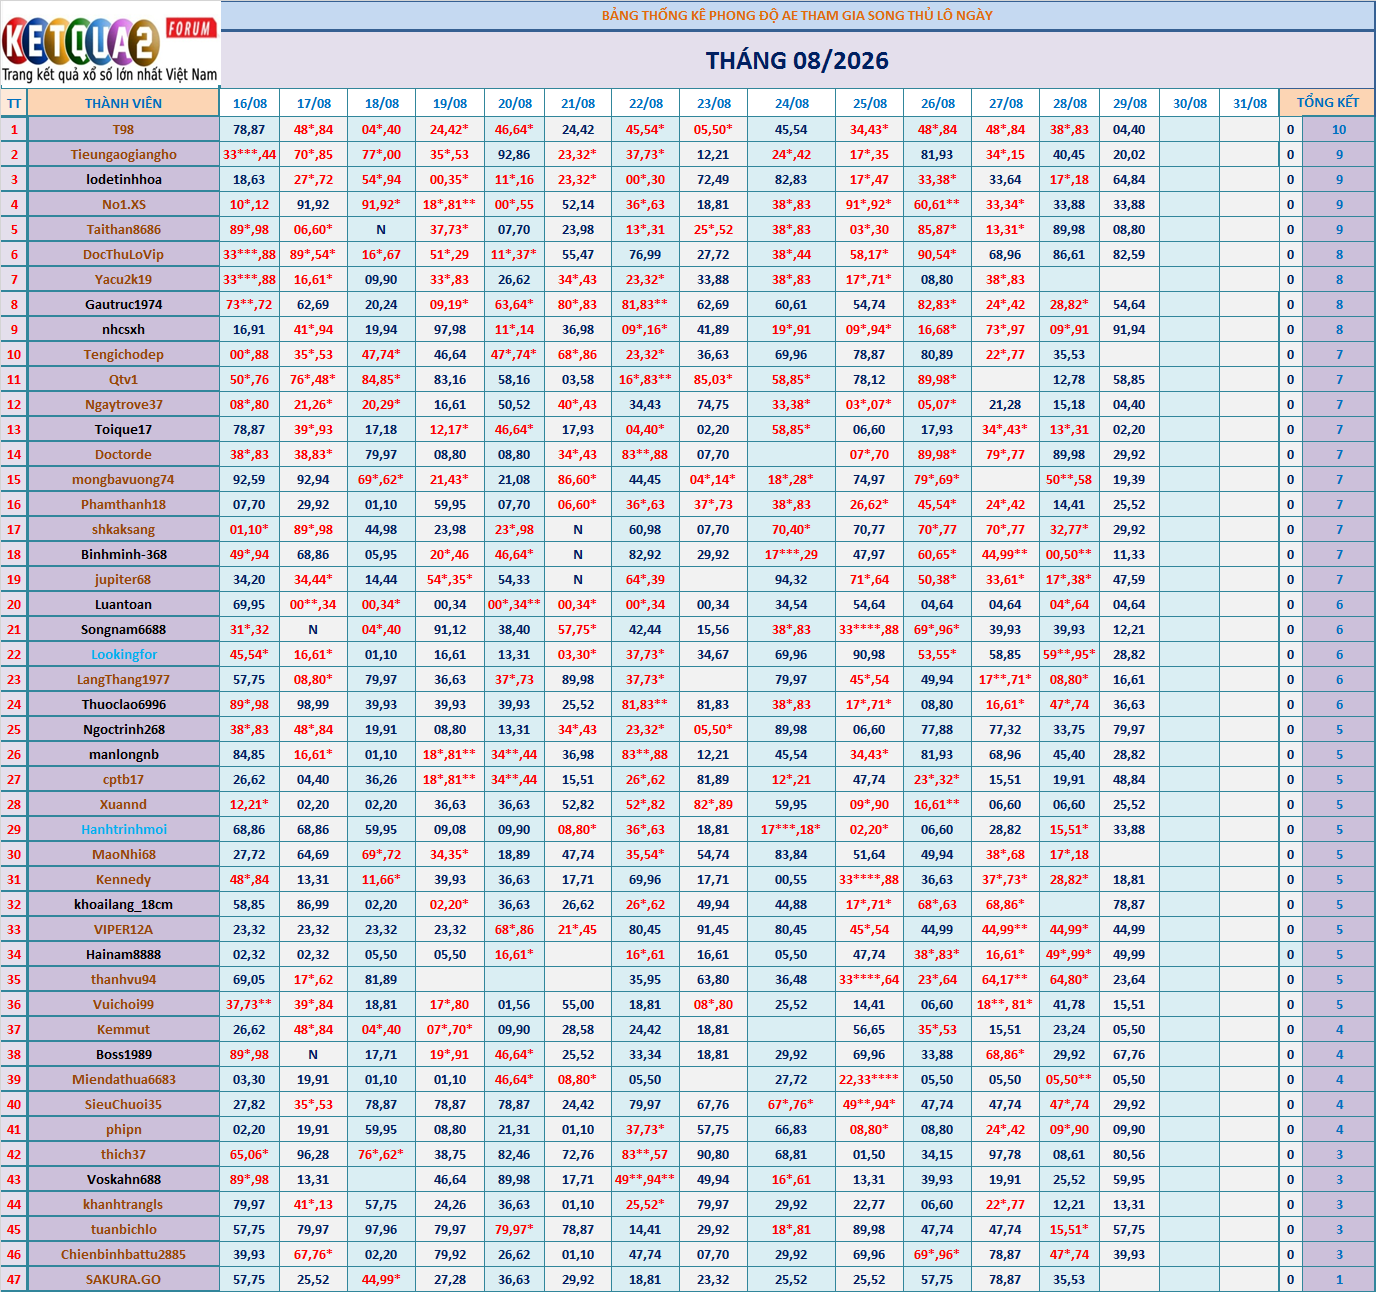This screenshot has width=1376, height=1292.
Task: Click member name Qtv1
Action: [123, 379]
